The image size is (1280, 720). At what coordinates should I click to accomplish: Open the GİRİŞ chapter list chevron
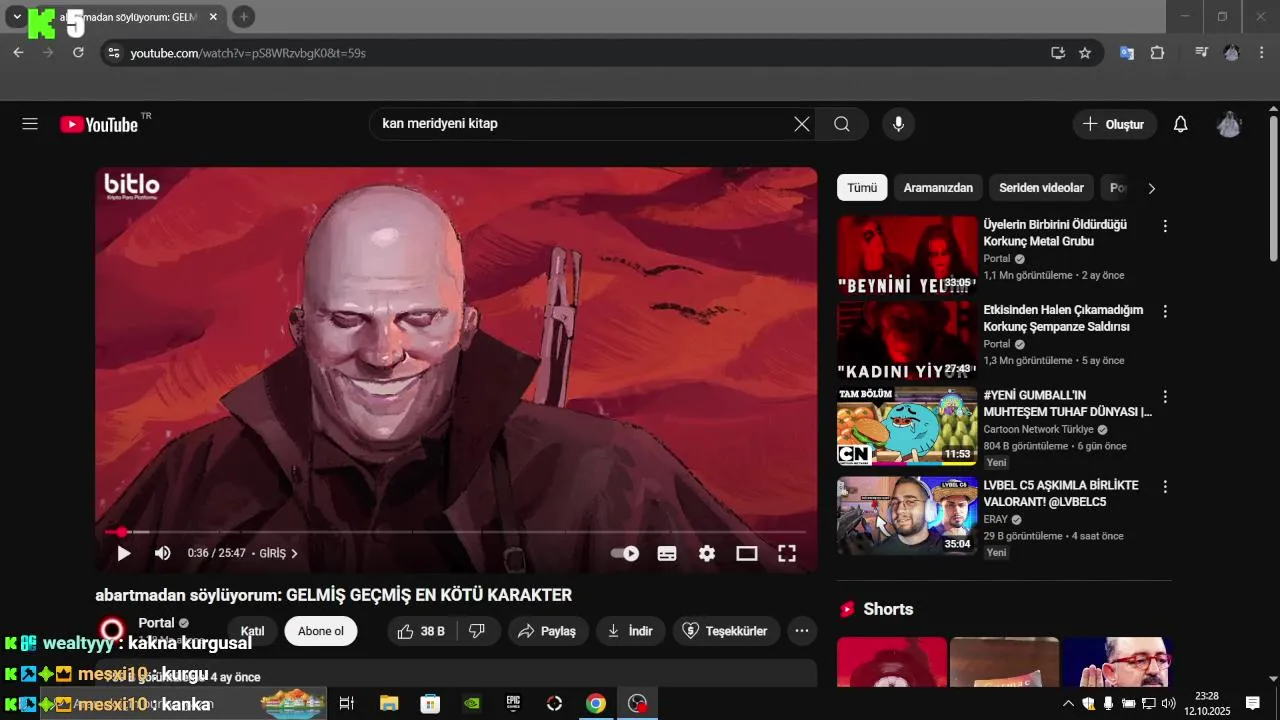pyautogui.click(x=294, y=553)
